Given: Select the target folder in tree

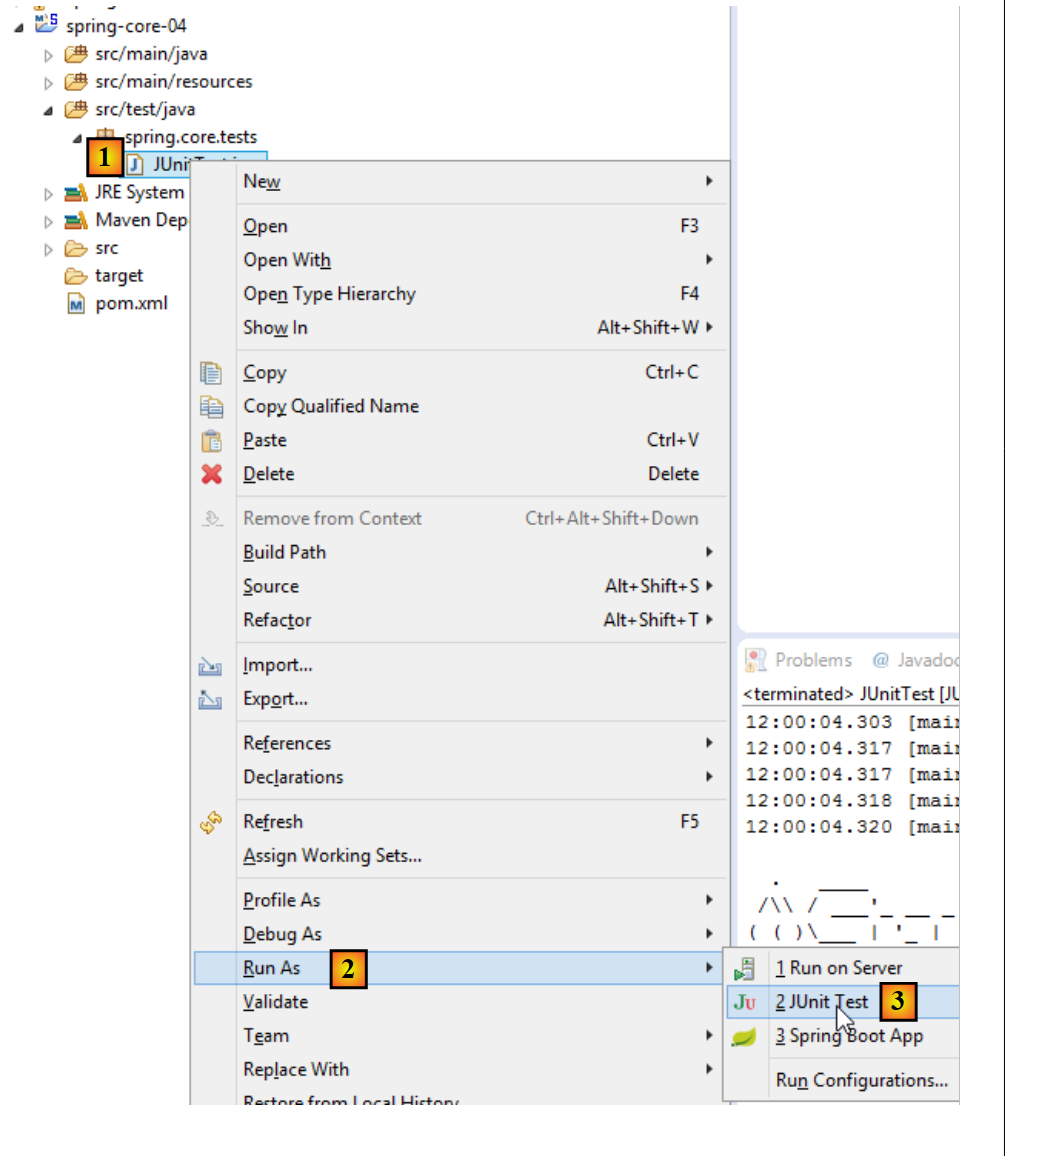Looking at the screenshot, I should (x=118, y=276).
